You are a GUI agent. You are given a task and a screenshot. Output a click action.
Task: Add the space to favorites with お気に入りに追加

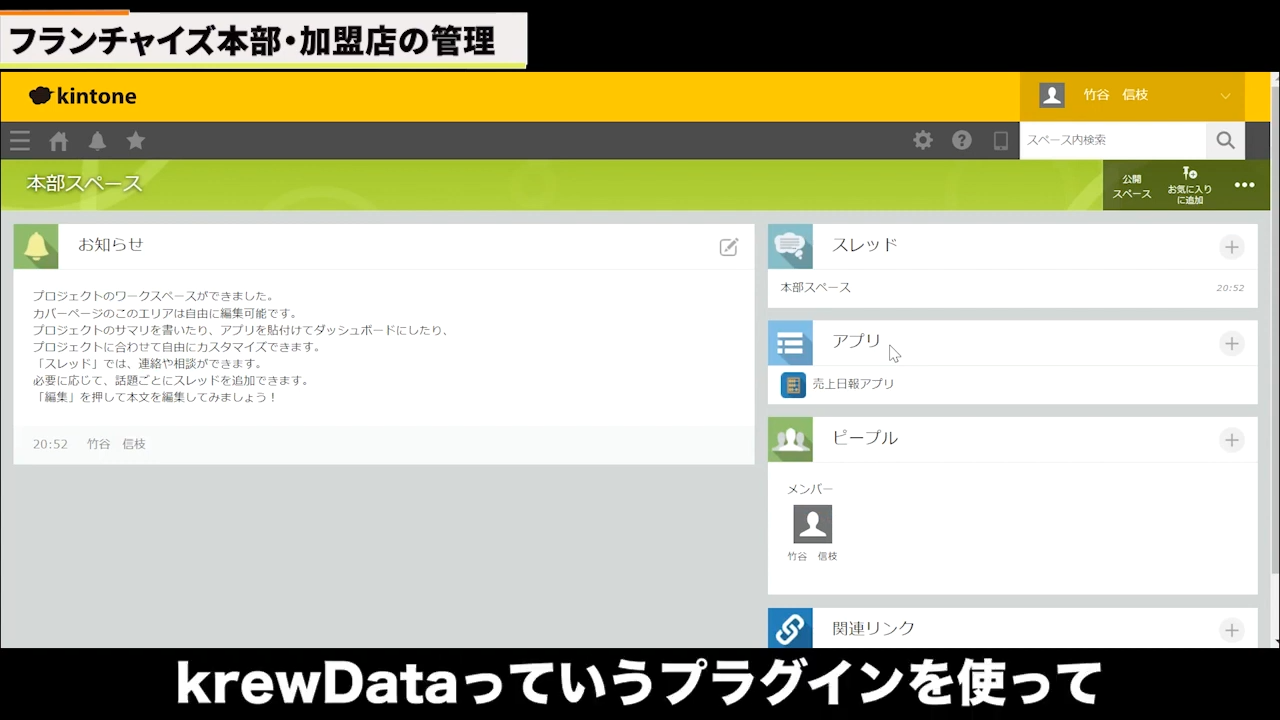(x=1189, y=186)
